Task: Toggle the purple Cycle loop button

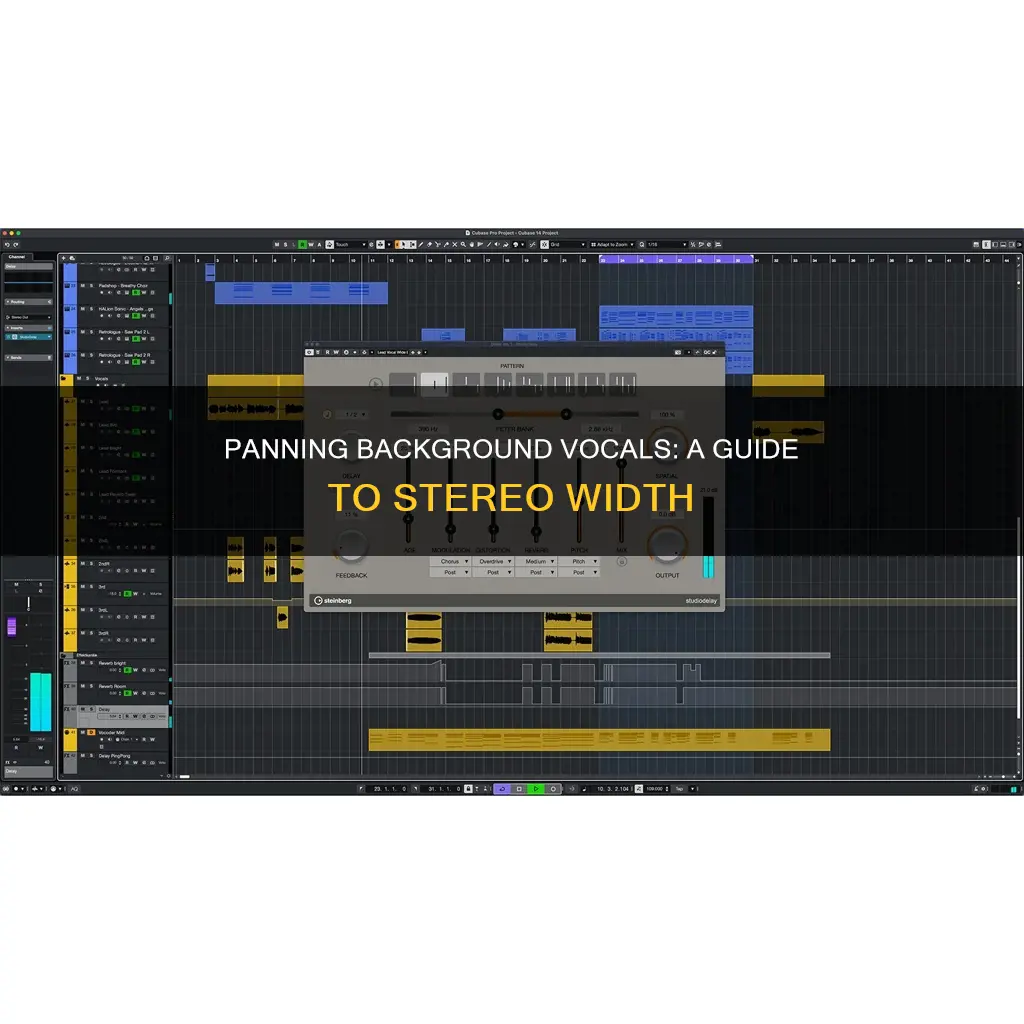Action: [x=502, y=789]
